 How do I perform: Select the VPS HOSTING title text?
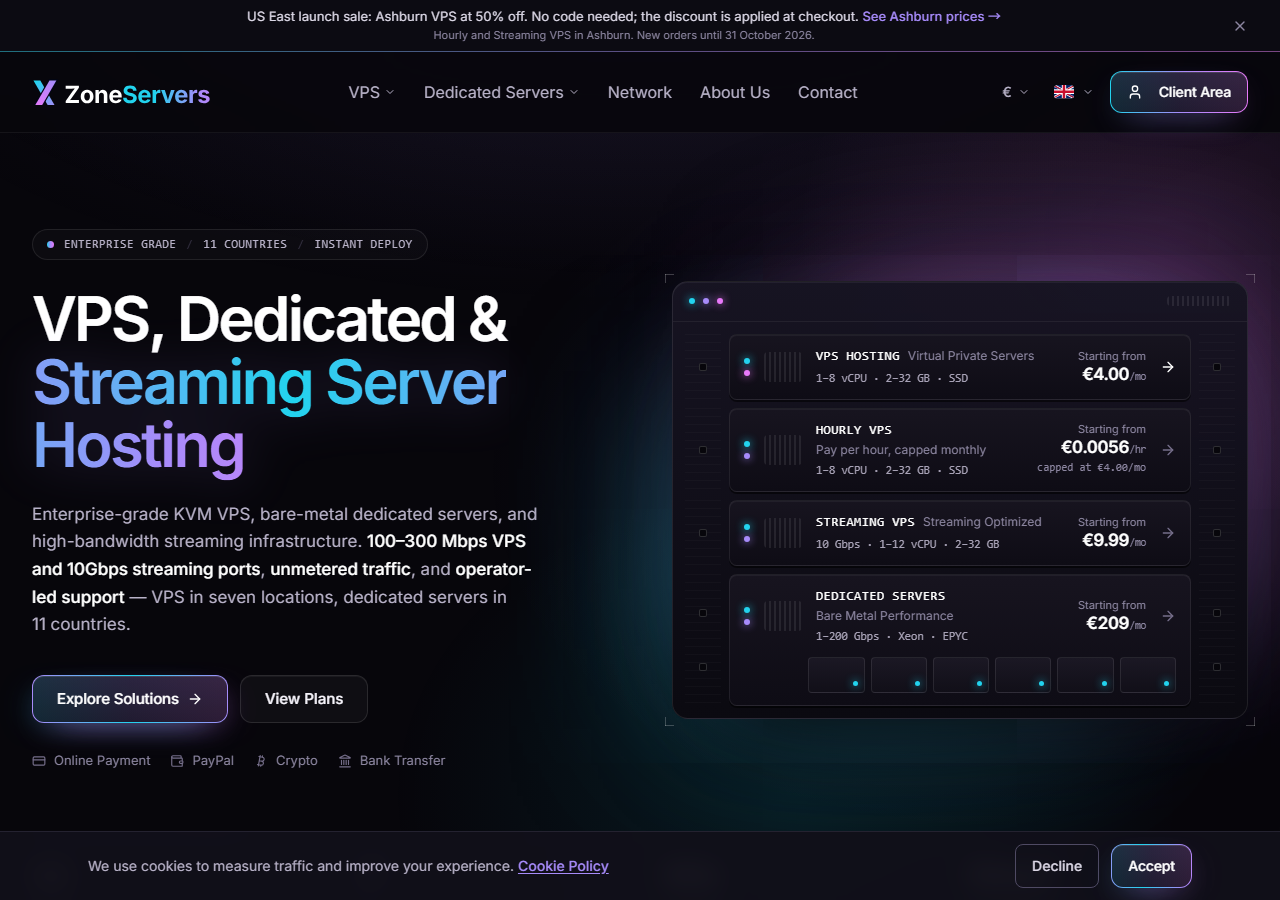[858, 356]
